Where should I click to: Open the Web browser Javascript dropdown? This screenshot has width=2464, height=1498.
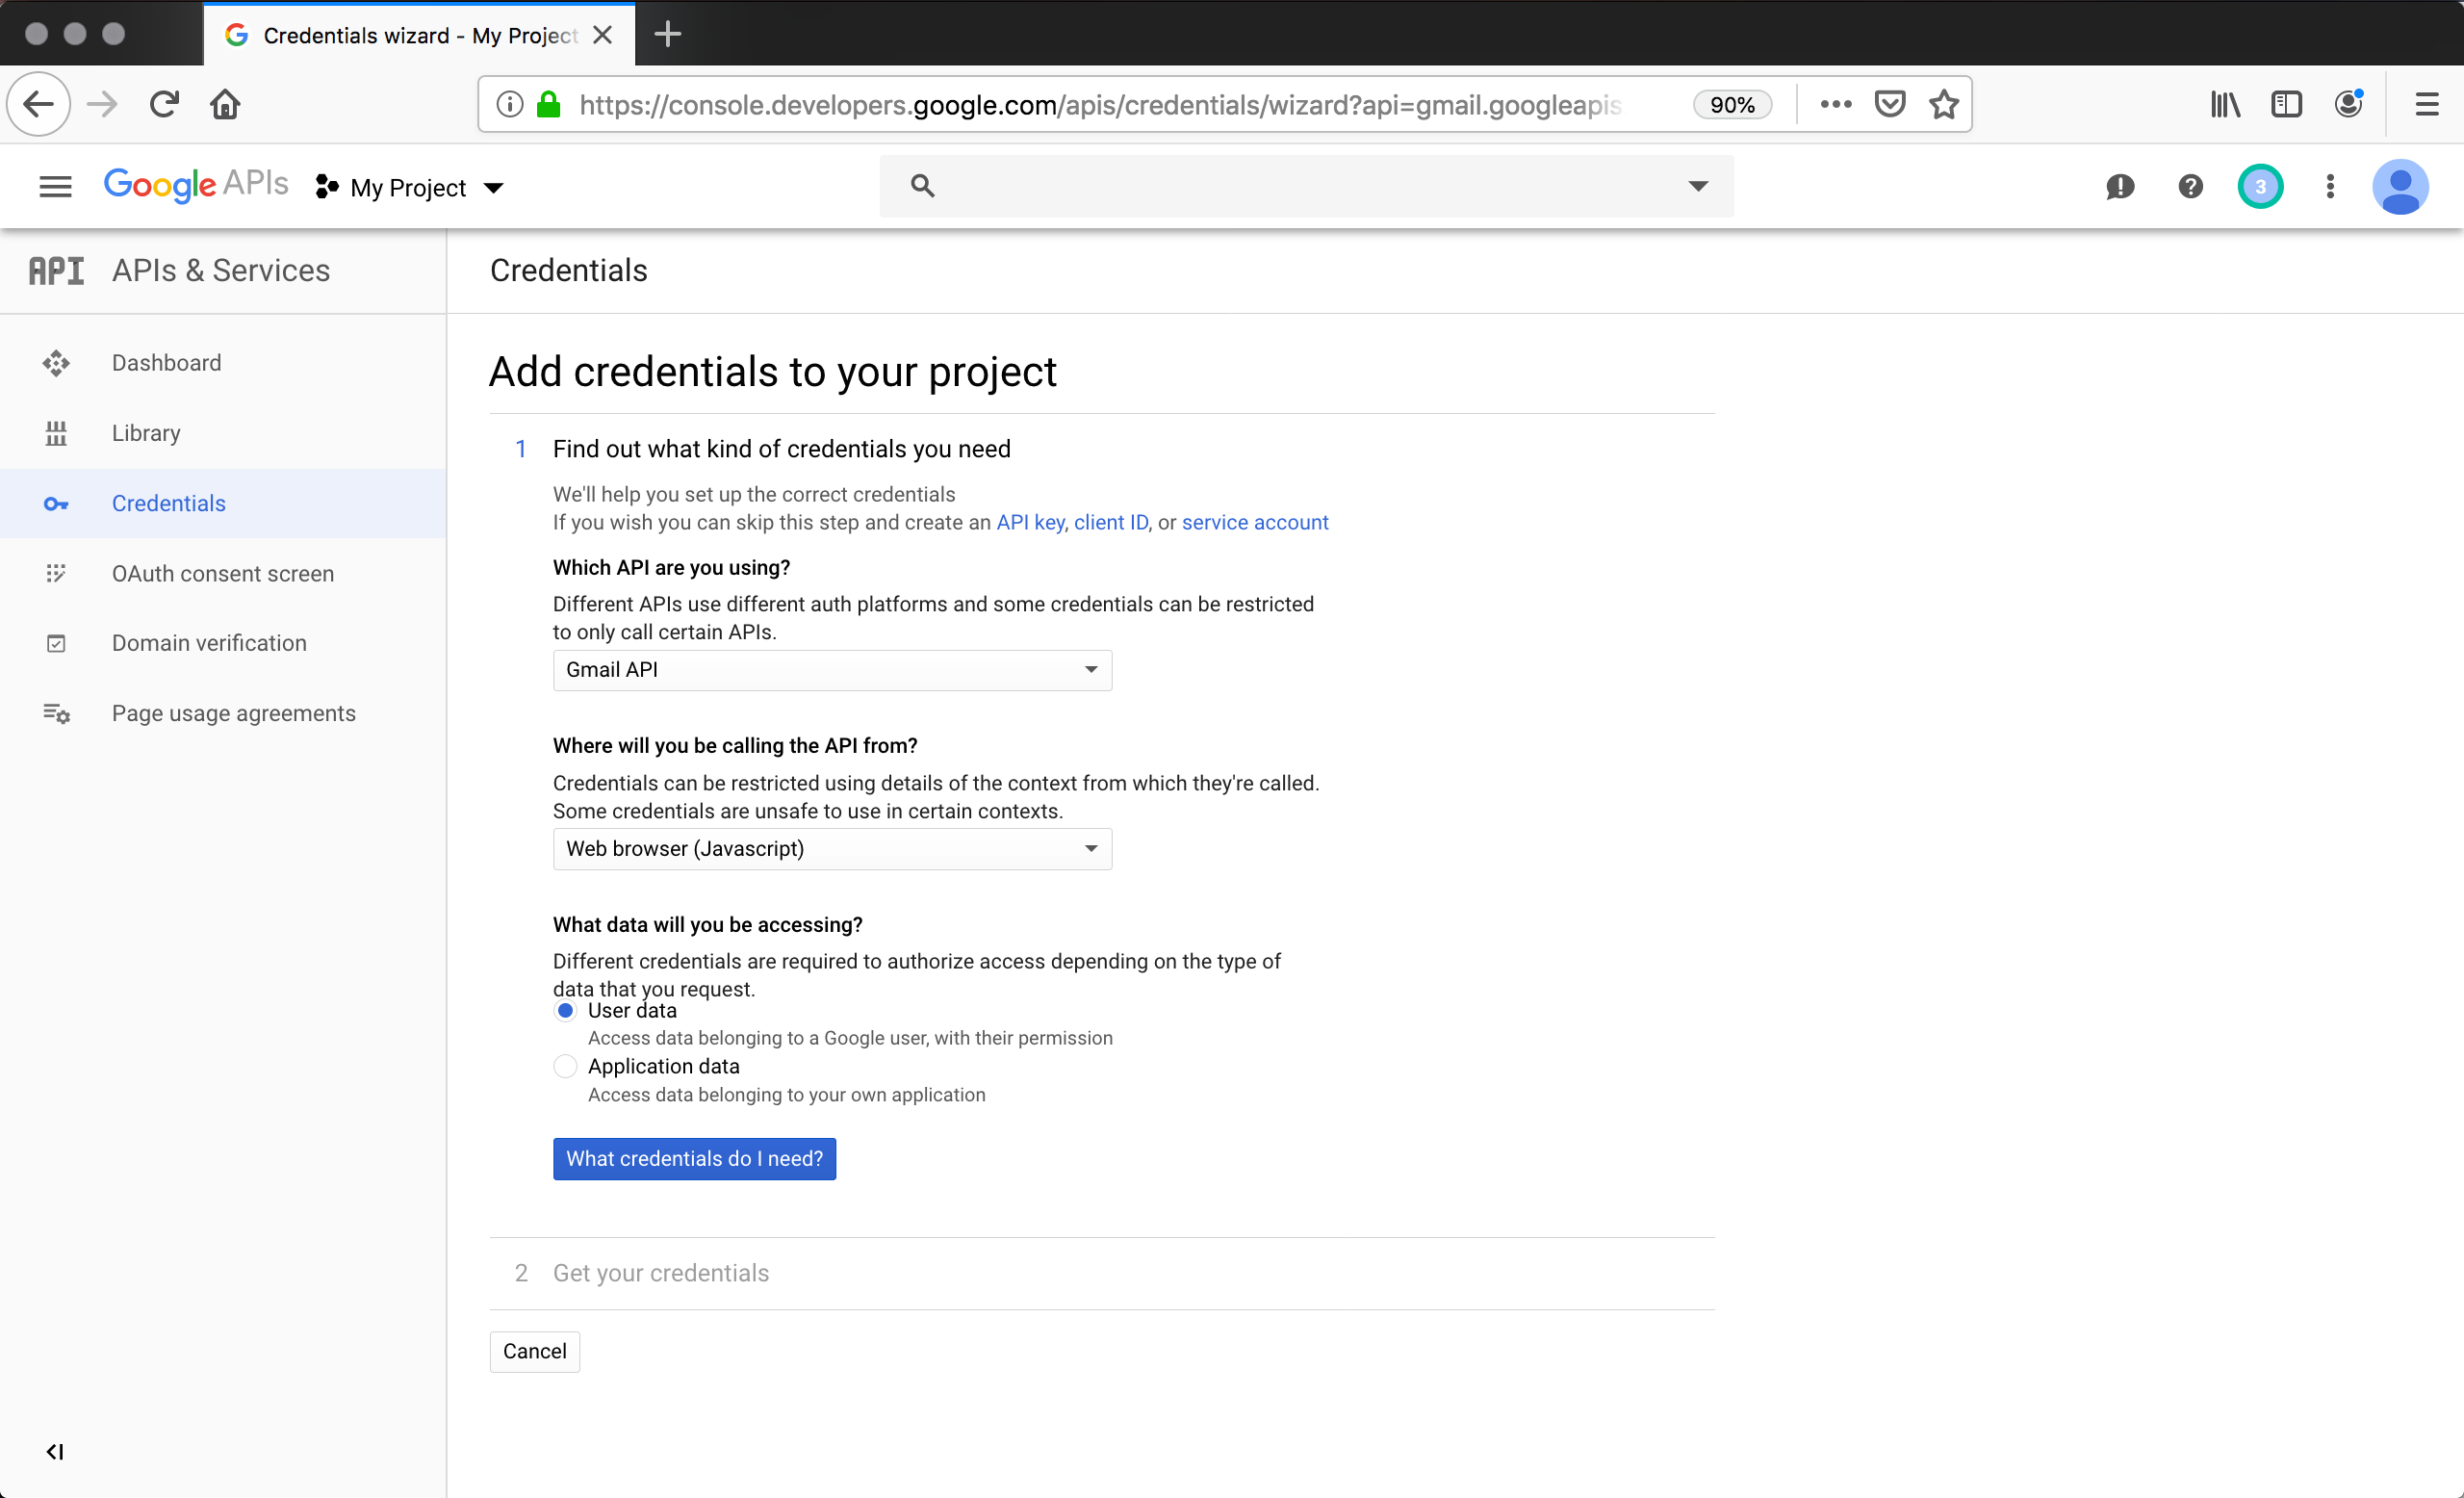click(833, 848)
